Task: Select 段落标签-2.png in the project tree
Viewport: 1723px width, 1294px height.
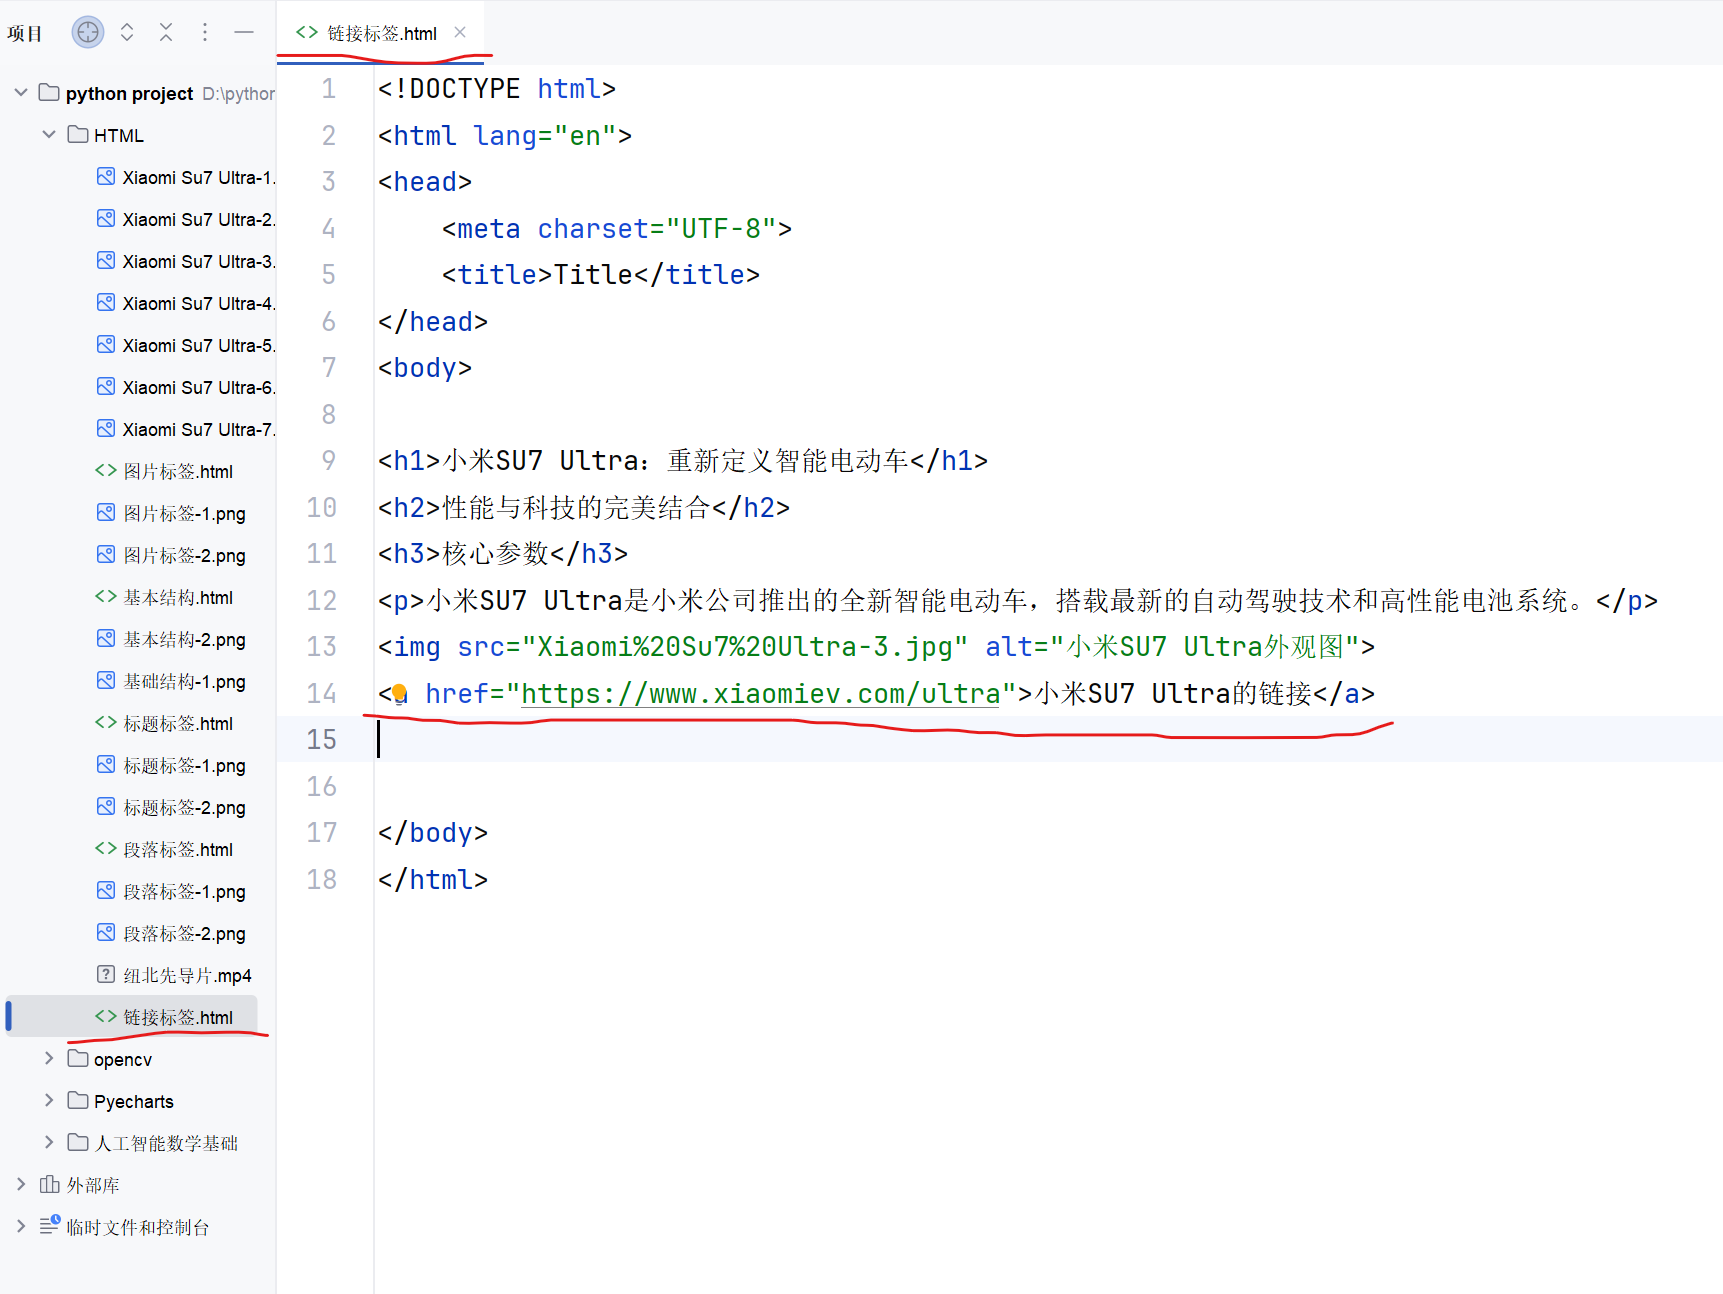Action: [x=171, y=933]
